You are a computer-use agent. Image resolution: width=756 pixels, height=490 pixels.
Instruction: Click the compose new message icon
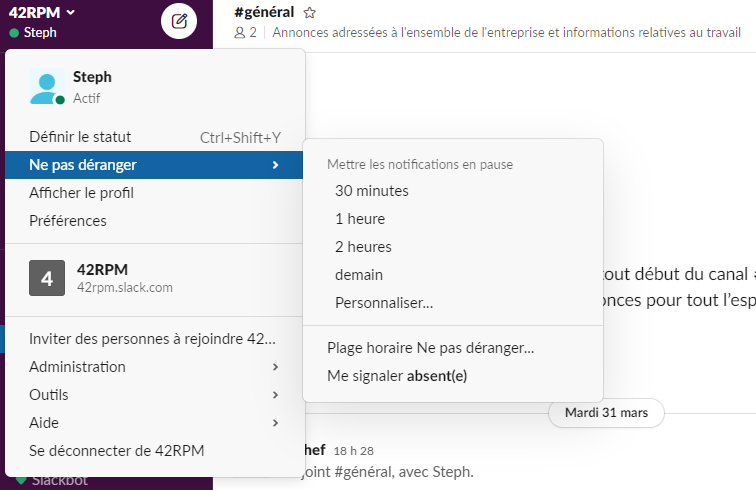(179, 21)
